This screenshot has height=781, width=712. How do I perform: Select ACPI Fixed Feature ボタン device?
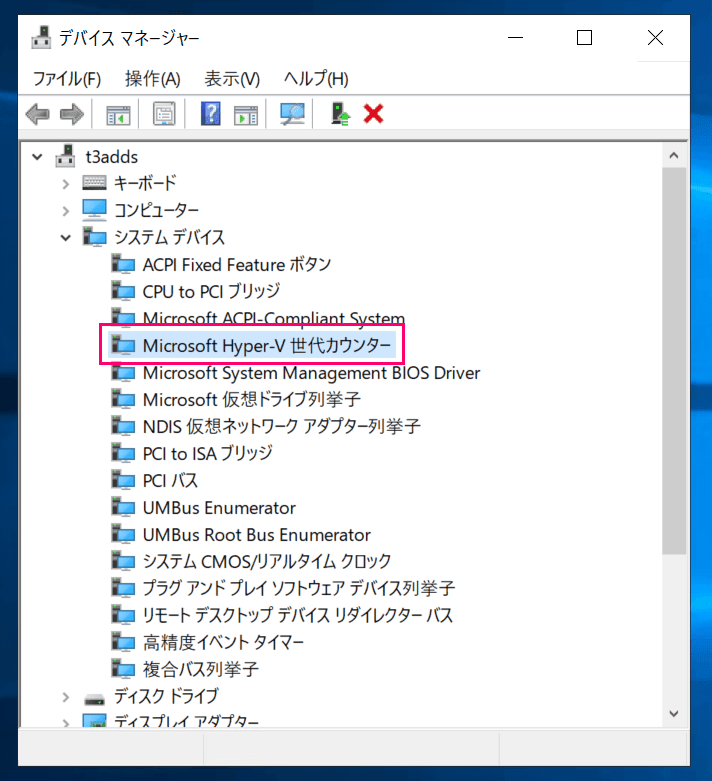(x=237, y=264)
